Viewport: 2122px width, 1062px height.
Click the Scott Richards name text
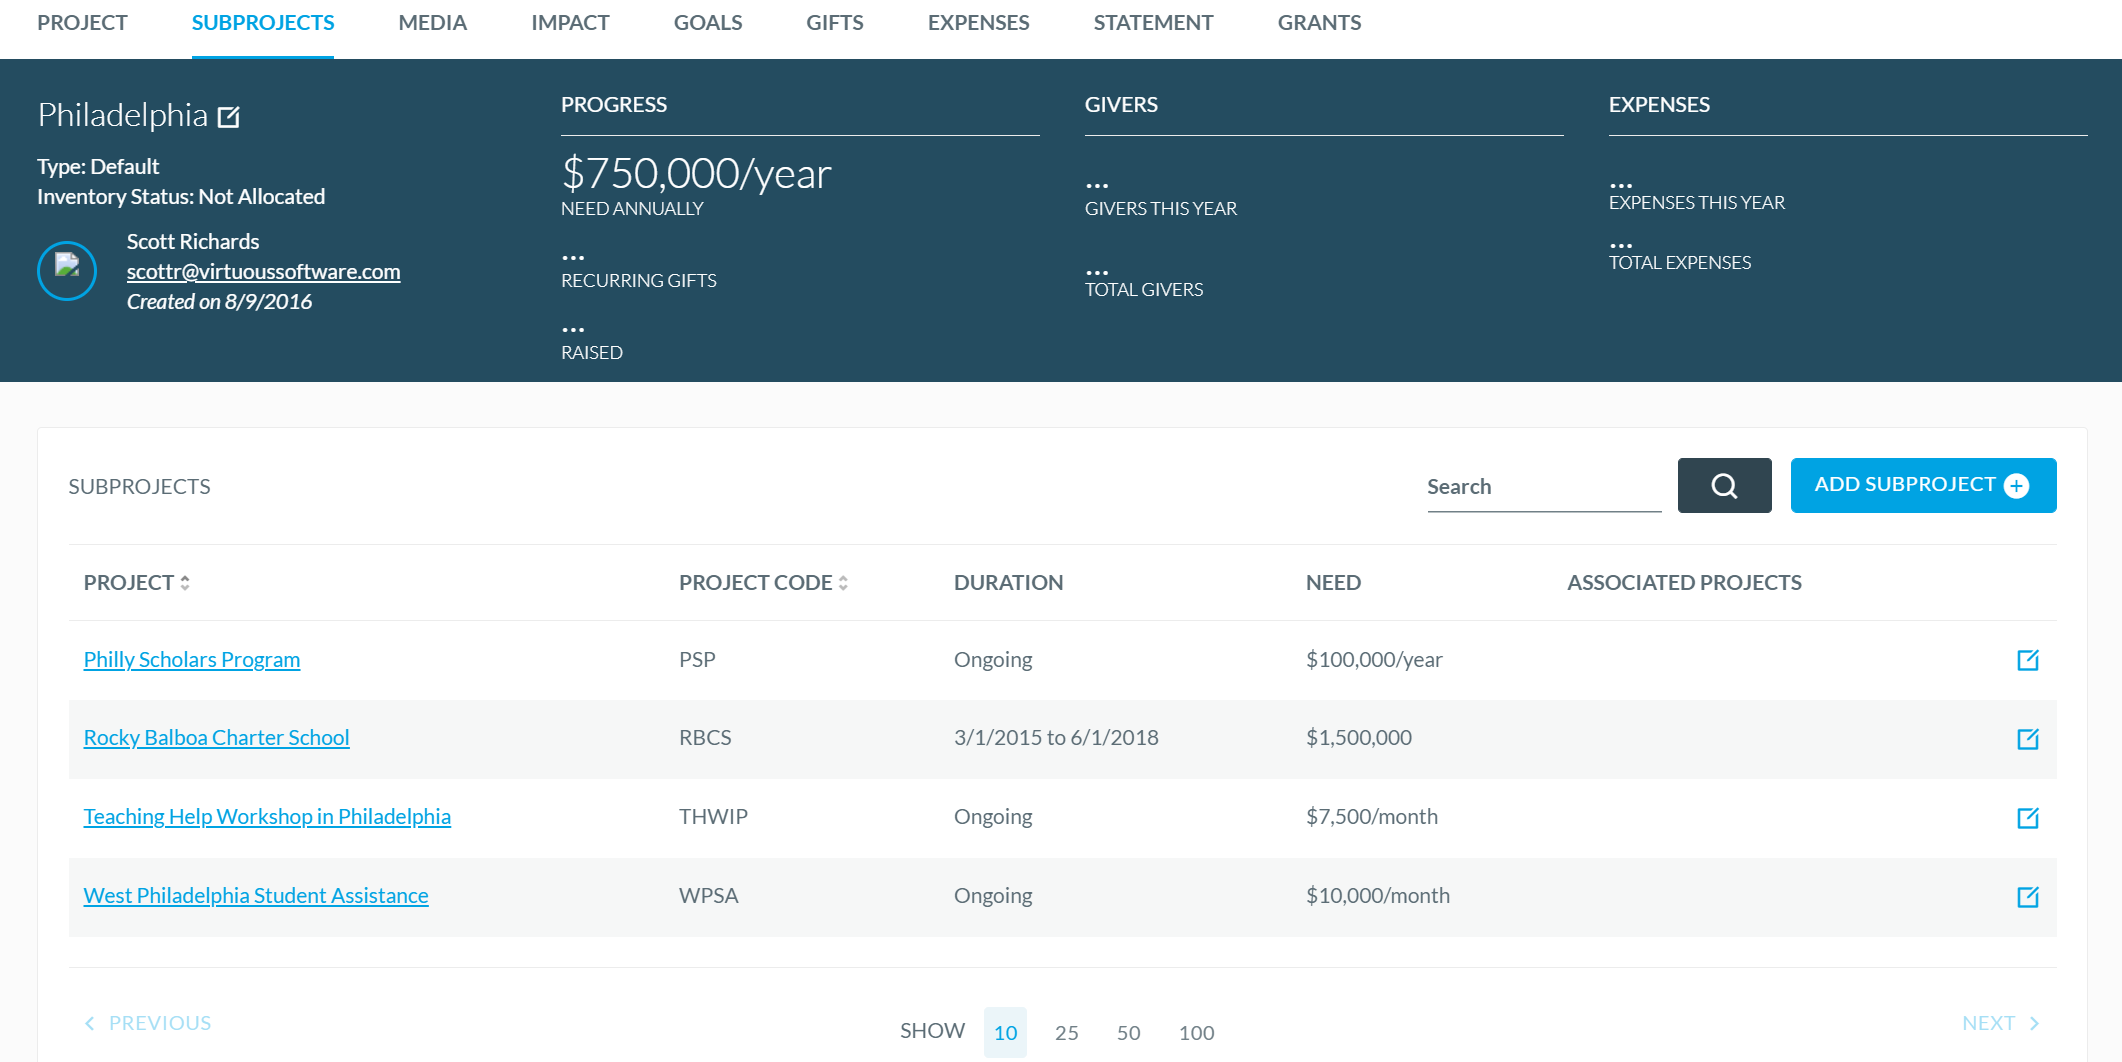pyautogui.click(x=193, y=242)
